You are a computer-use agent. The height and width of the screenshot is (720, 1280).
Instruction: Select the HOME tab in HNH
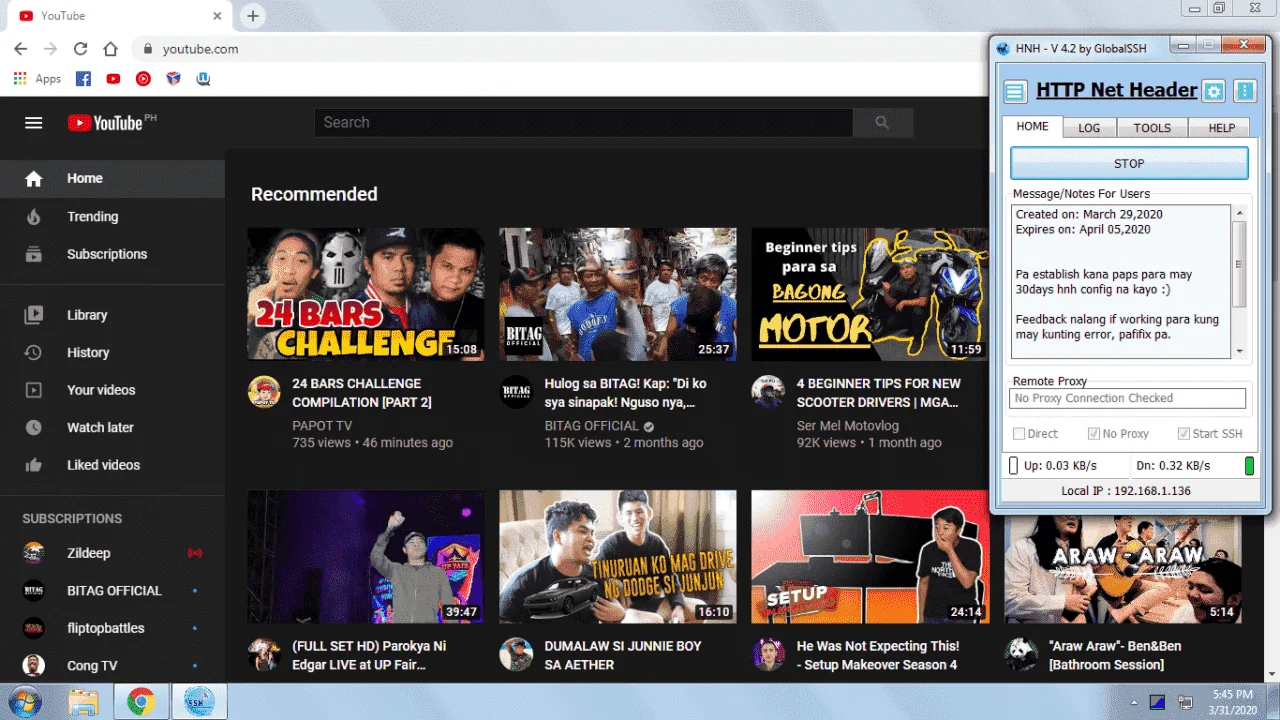(x=1032, y=126)
